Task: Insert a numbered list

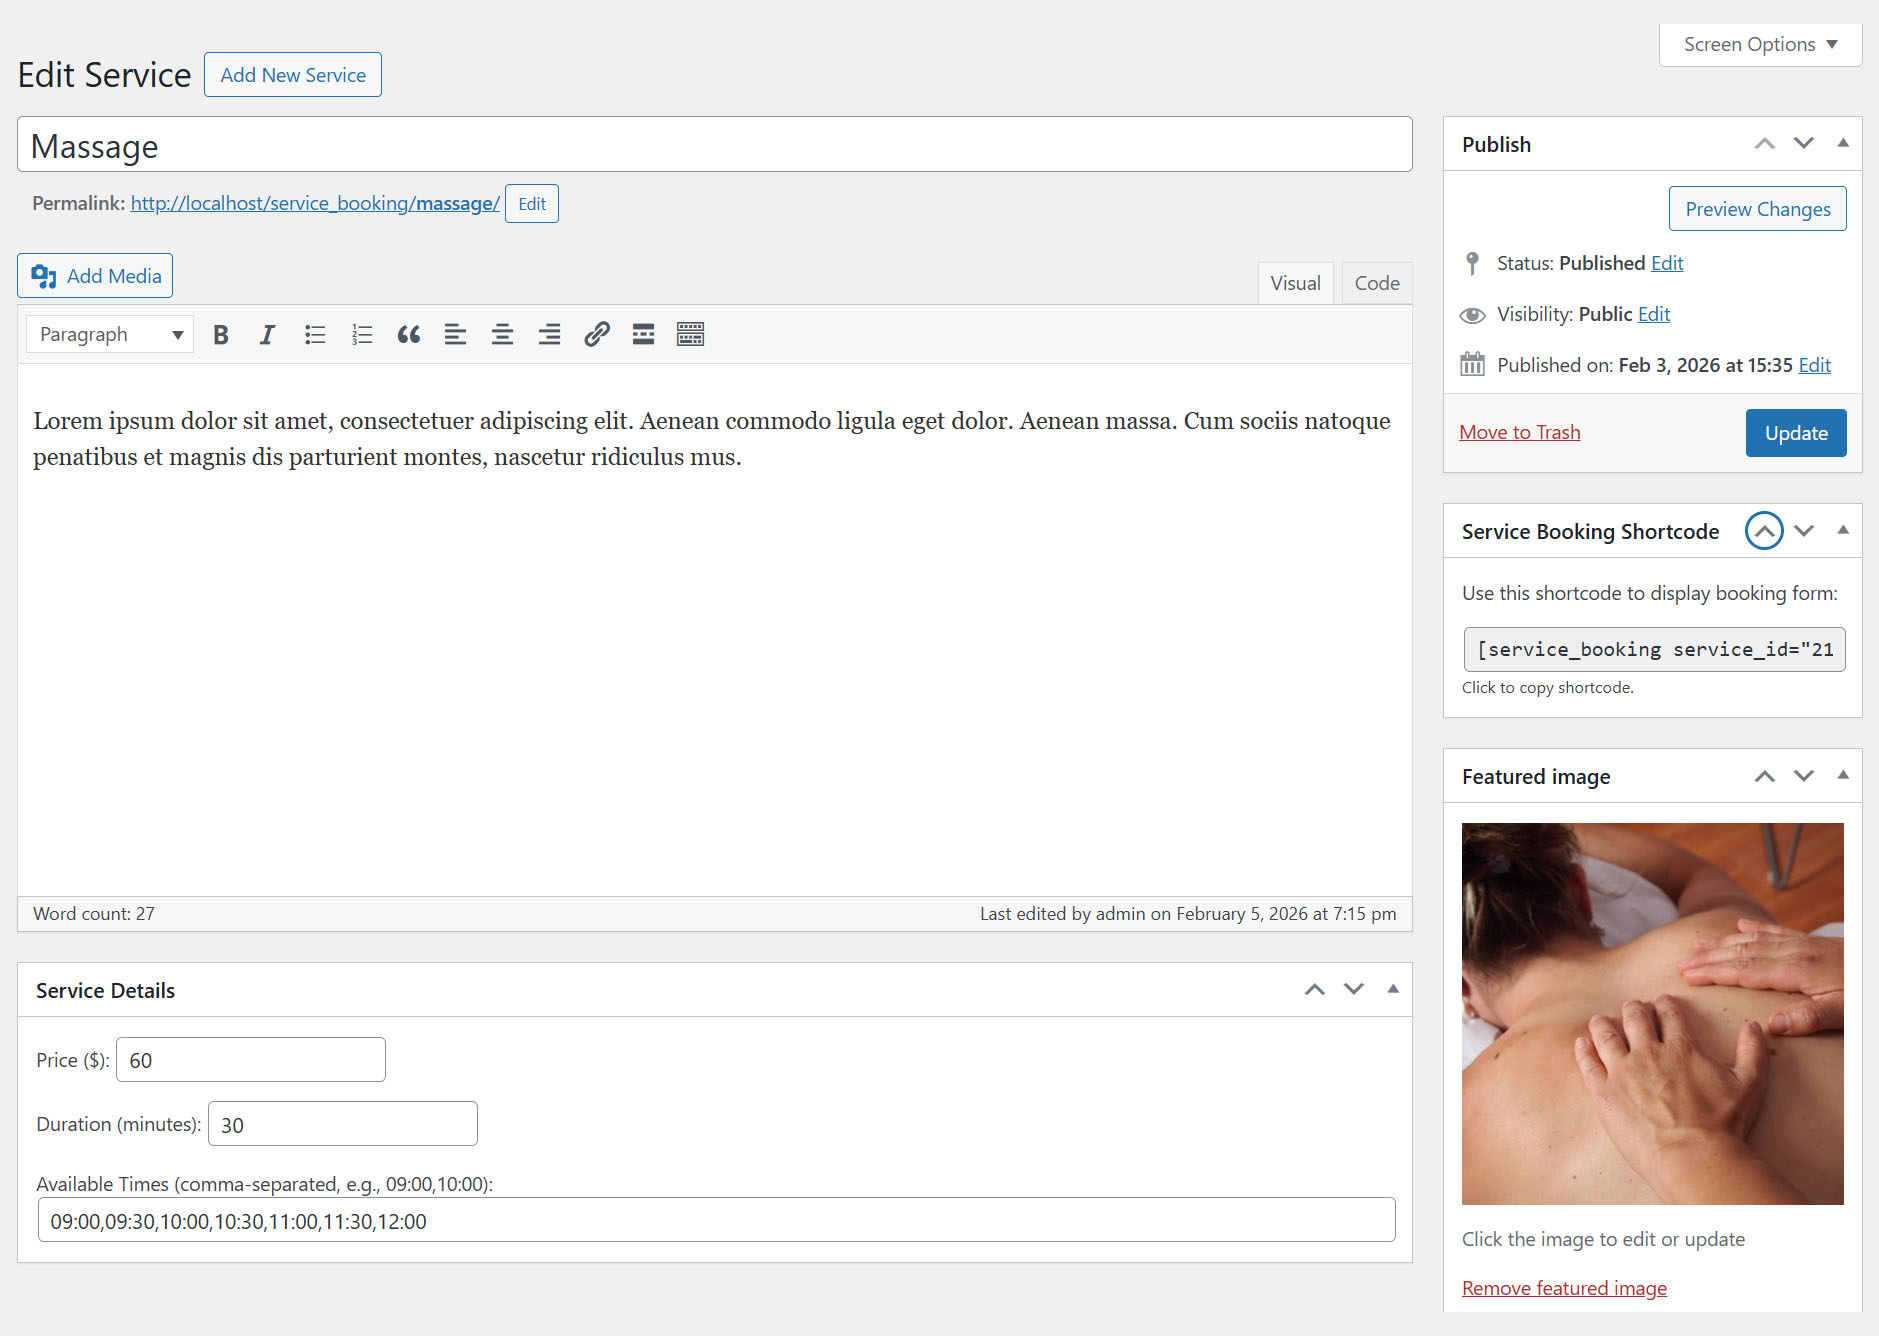Action: [361, 334]
